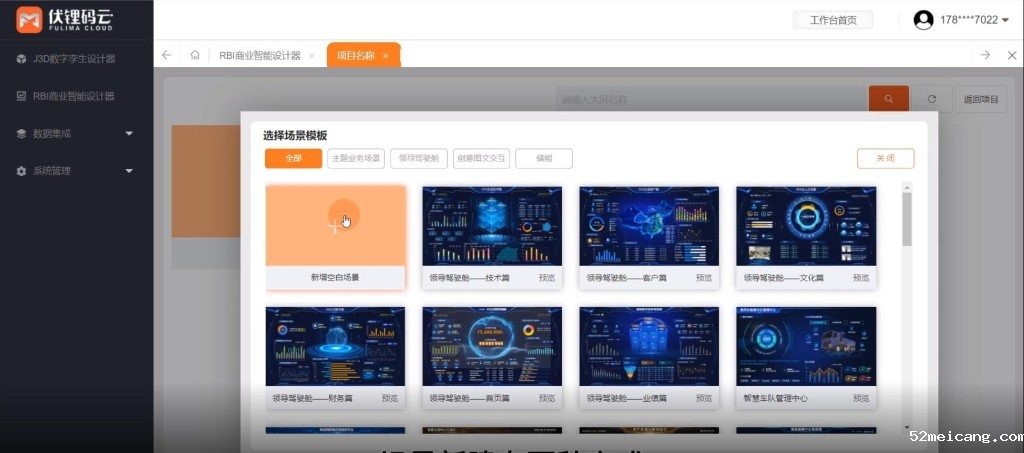Switch to the RBI商业智能设计器 tab
This screenshot has width=1024, height=453.
point(259,56)
